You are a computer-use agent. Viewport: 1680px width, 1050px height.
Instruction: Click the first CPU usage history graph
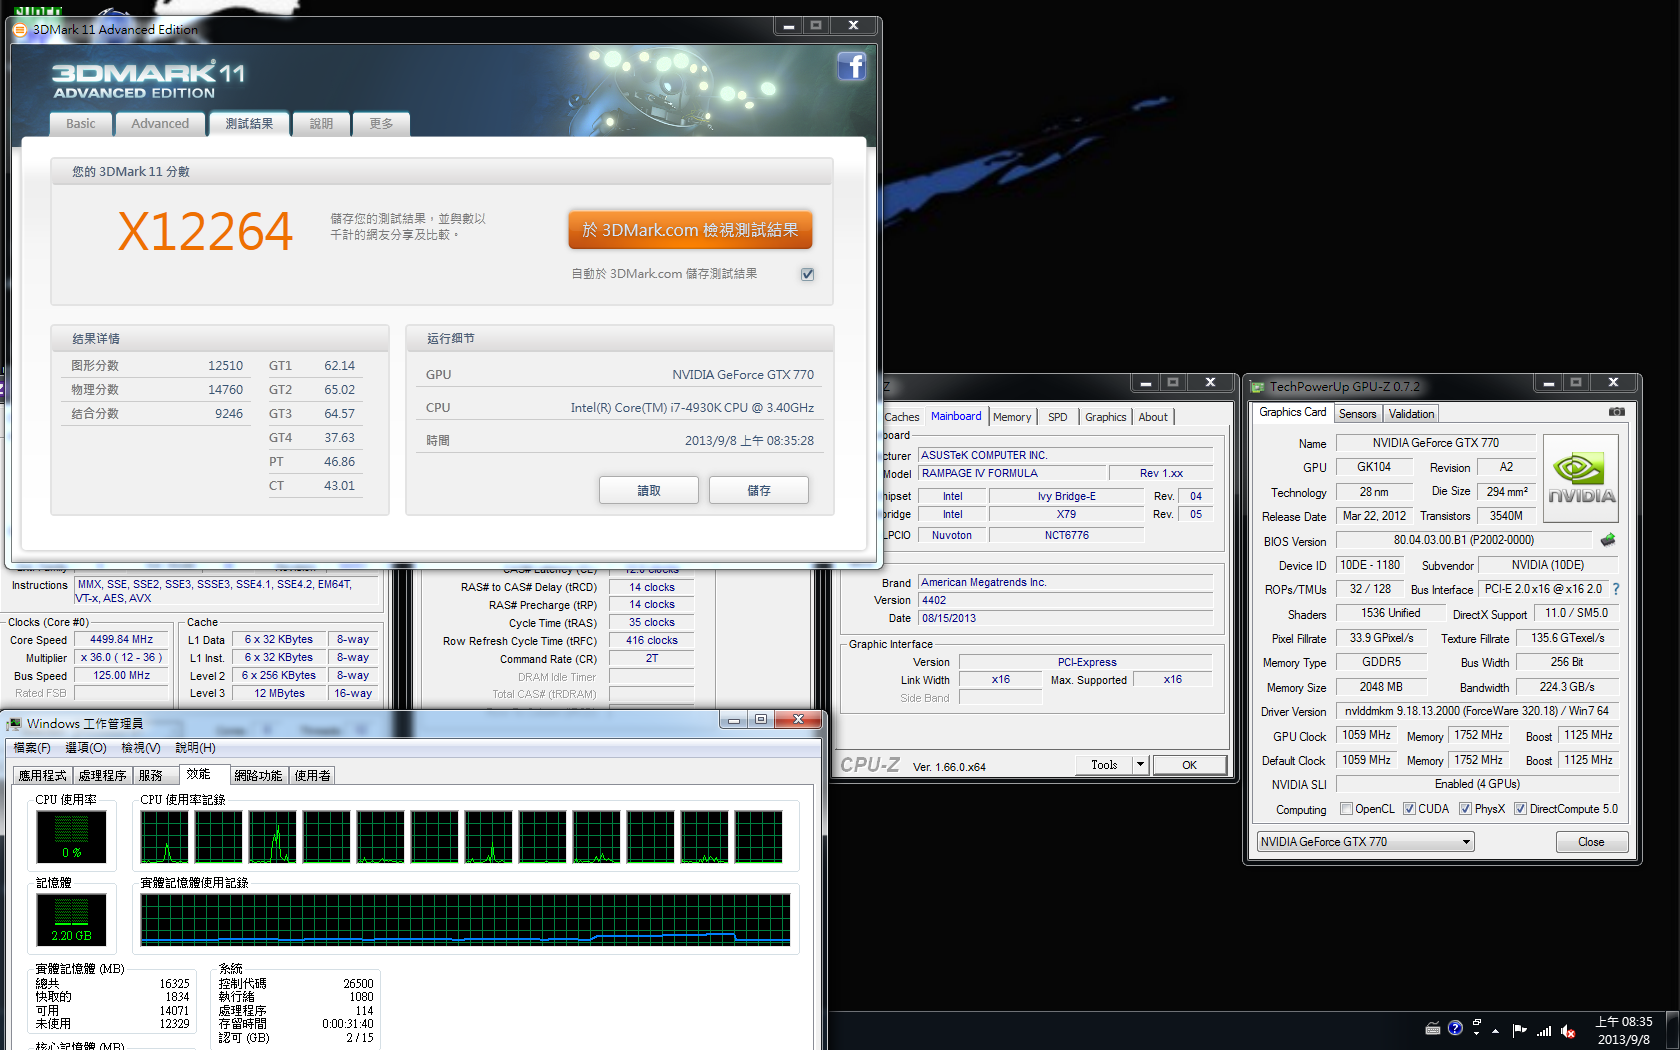[165, 837]
